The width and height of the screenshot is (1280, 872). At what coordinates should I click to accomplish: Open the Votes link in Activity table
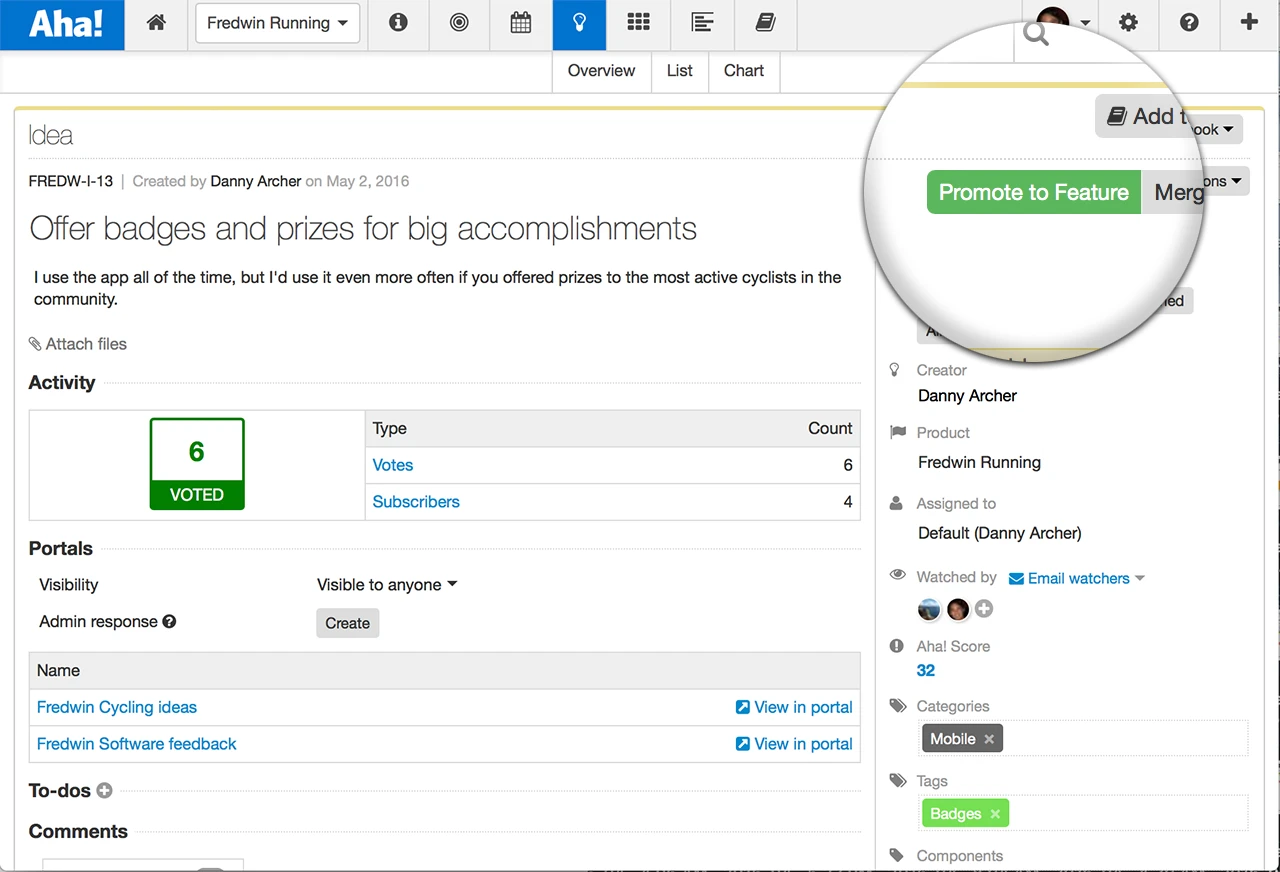(393, 465)
